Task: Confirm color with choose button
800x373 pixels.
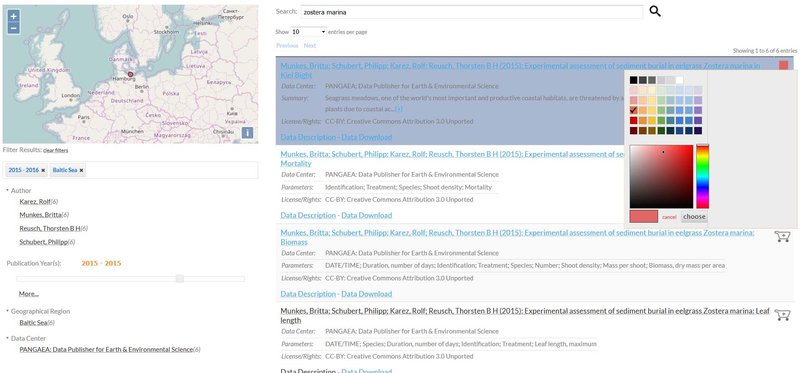Action: click(x=694, y=216)
